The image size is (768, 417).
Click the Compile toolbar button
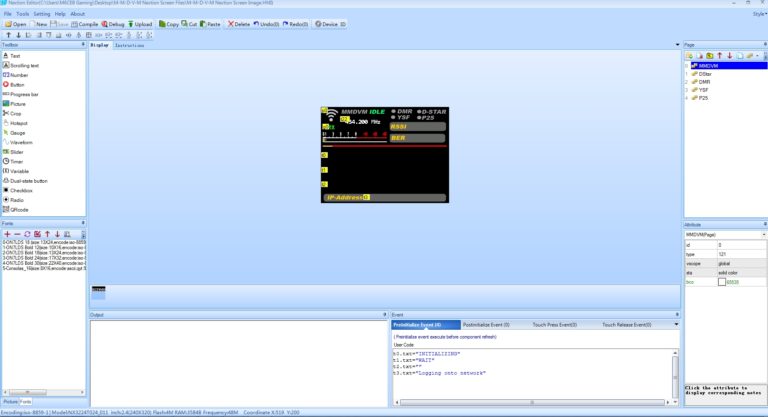[x=84, y=23]
